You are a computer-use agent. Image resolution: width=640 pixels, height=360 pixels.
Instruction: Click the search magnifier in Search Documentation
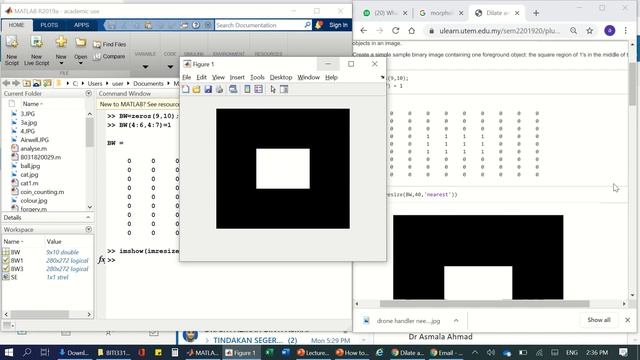307,25
